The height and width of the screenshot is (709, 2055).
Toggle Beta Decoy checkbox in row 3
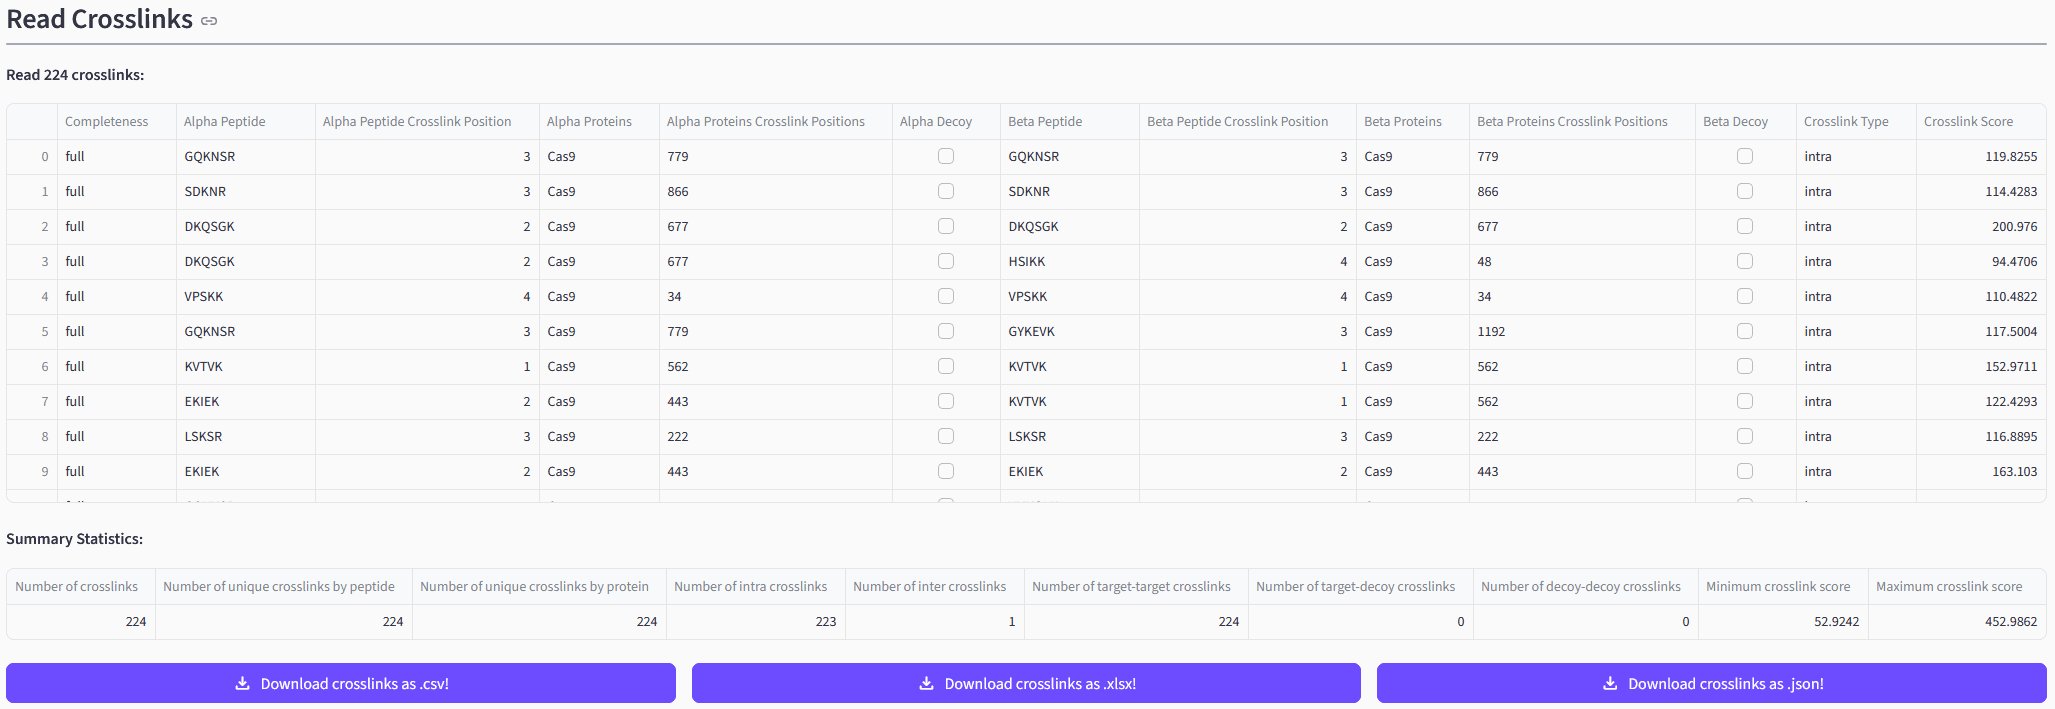pyautogui.click(x=1745, y=261)
